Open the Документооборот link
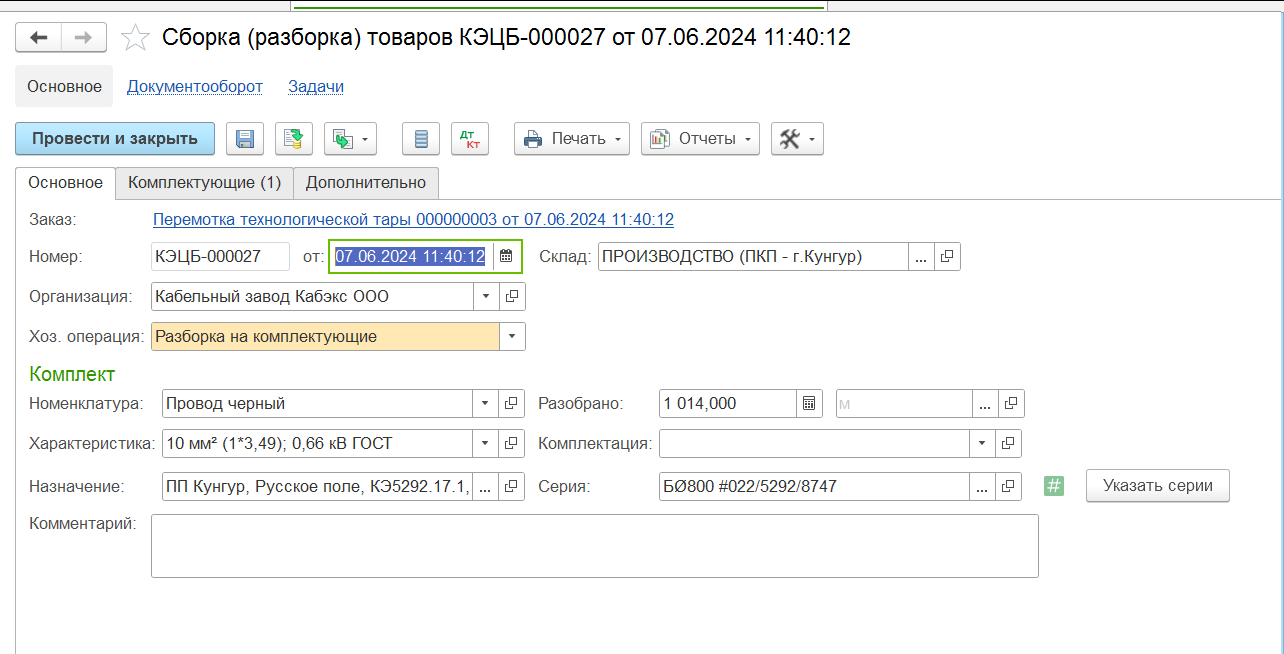Image resolution: width=1284 pixels, height=654 pixels. [x=195, y=86]
